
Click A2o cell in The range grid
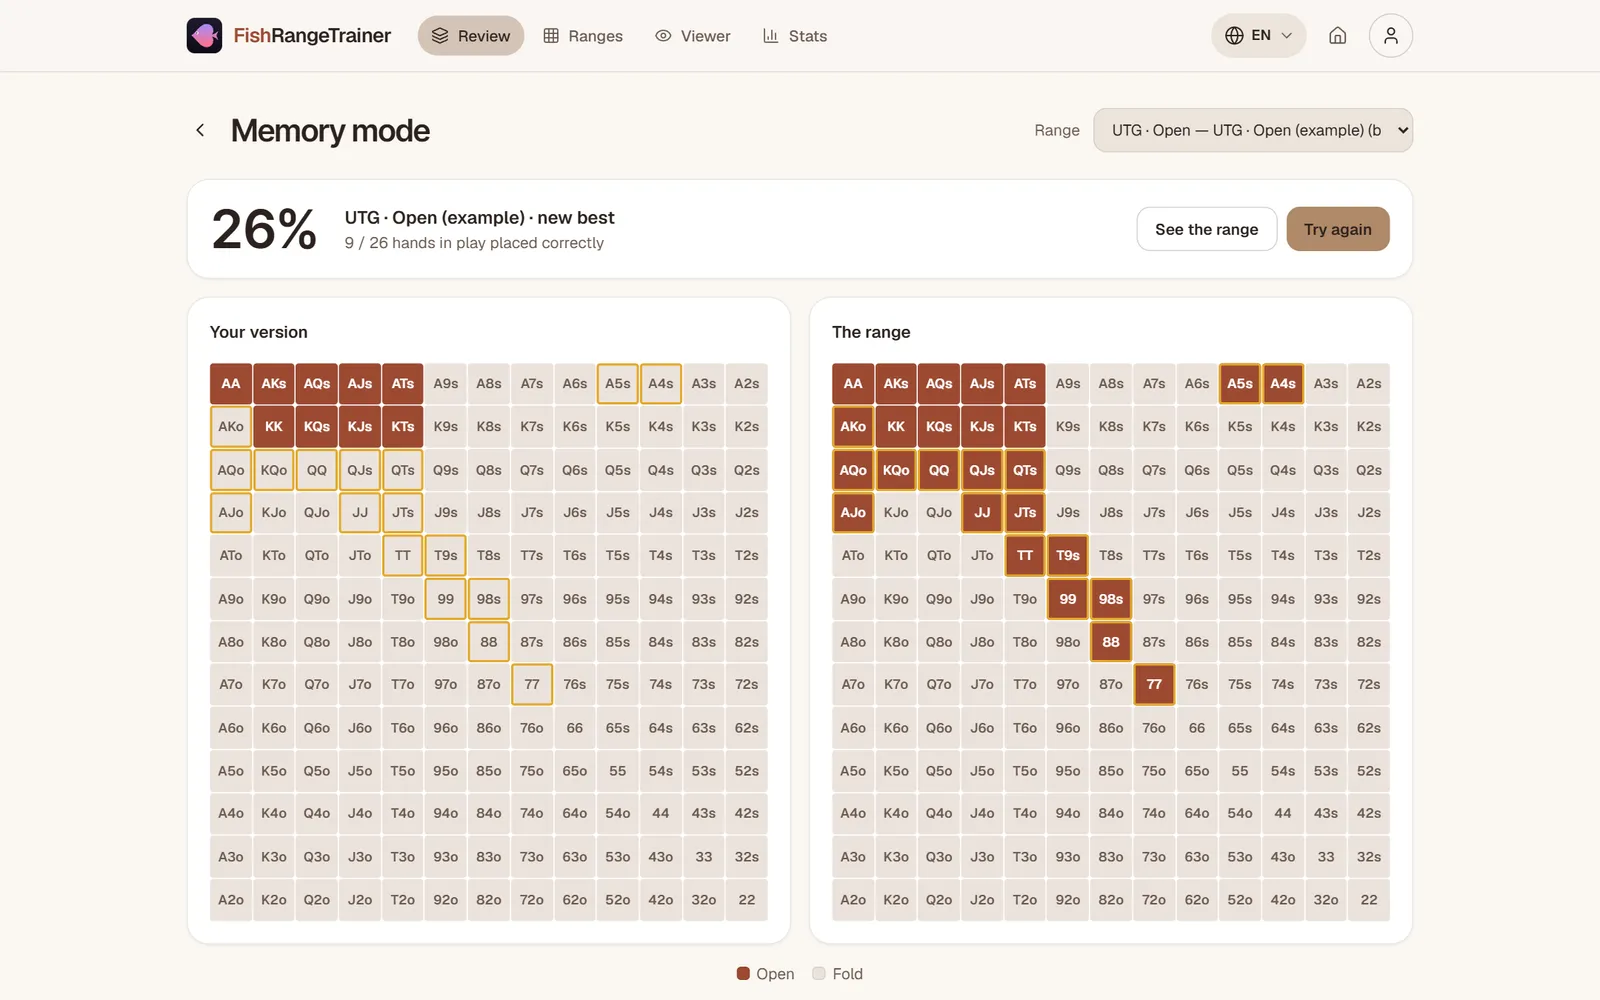pos(853,900)
